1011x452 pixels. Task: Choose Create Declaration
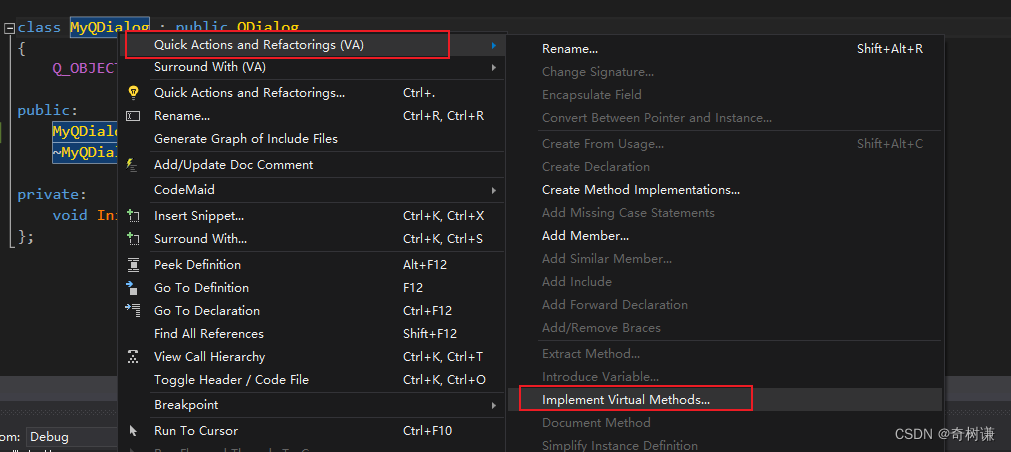click(x=725, y=166)
